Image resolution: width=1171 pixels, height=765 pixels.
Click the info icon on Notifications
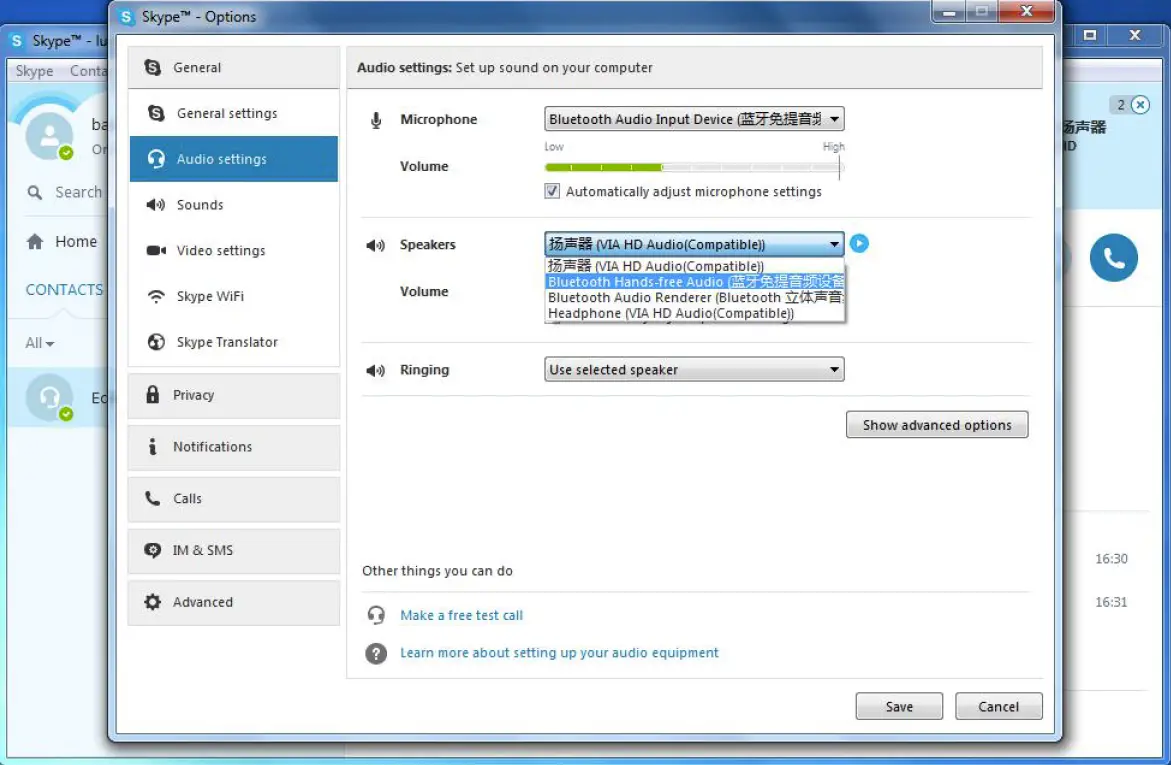tap(152, 447)
